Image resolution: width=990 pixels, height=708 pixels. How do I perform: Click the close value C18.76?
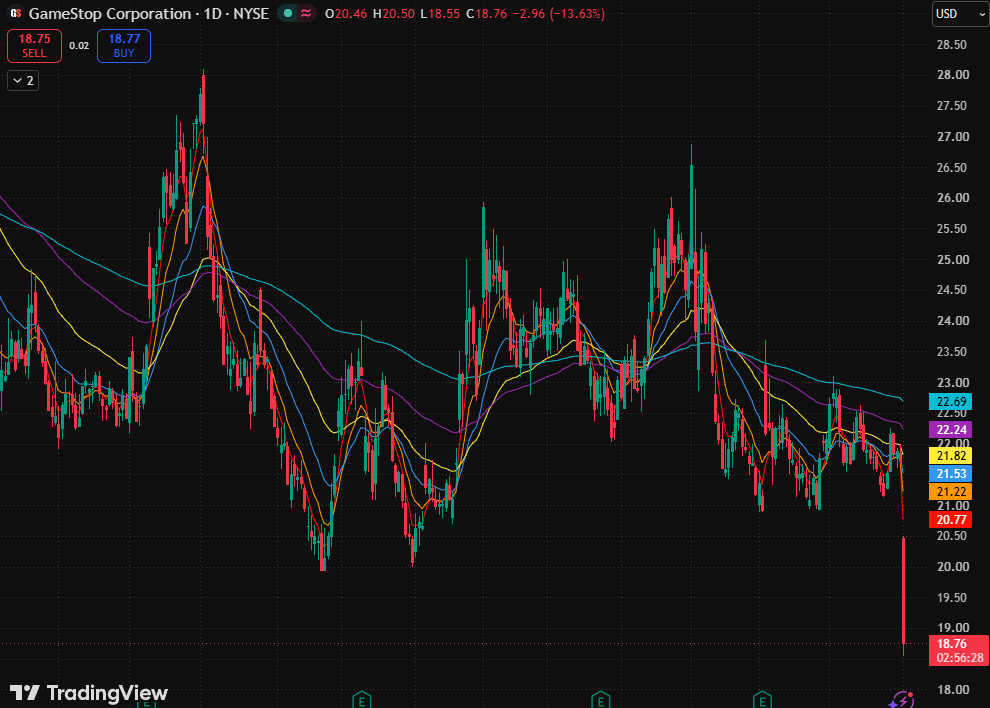tap(486, 13)
